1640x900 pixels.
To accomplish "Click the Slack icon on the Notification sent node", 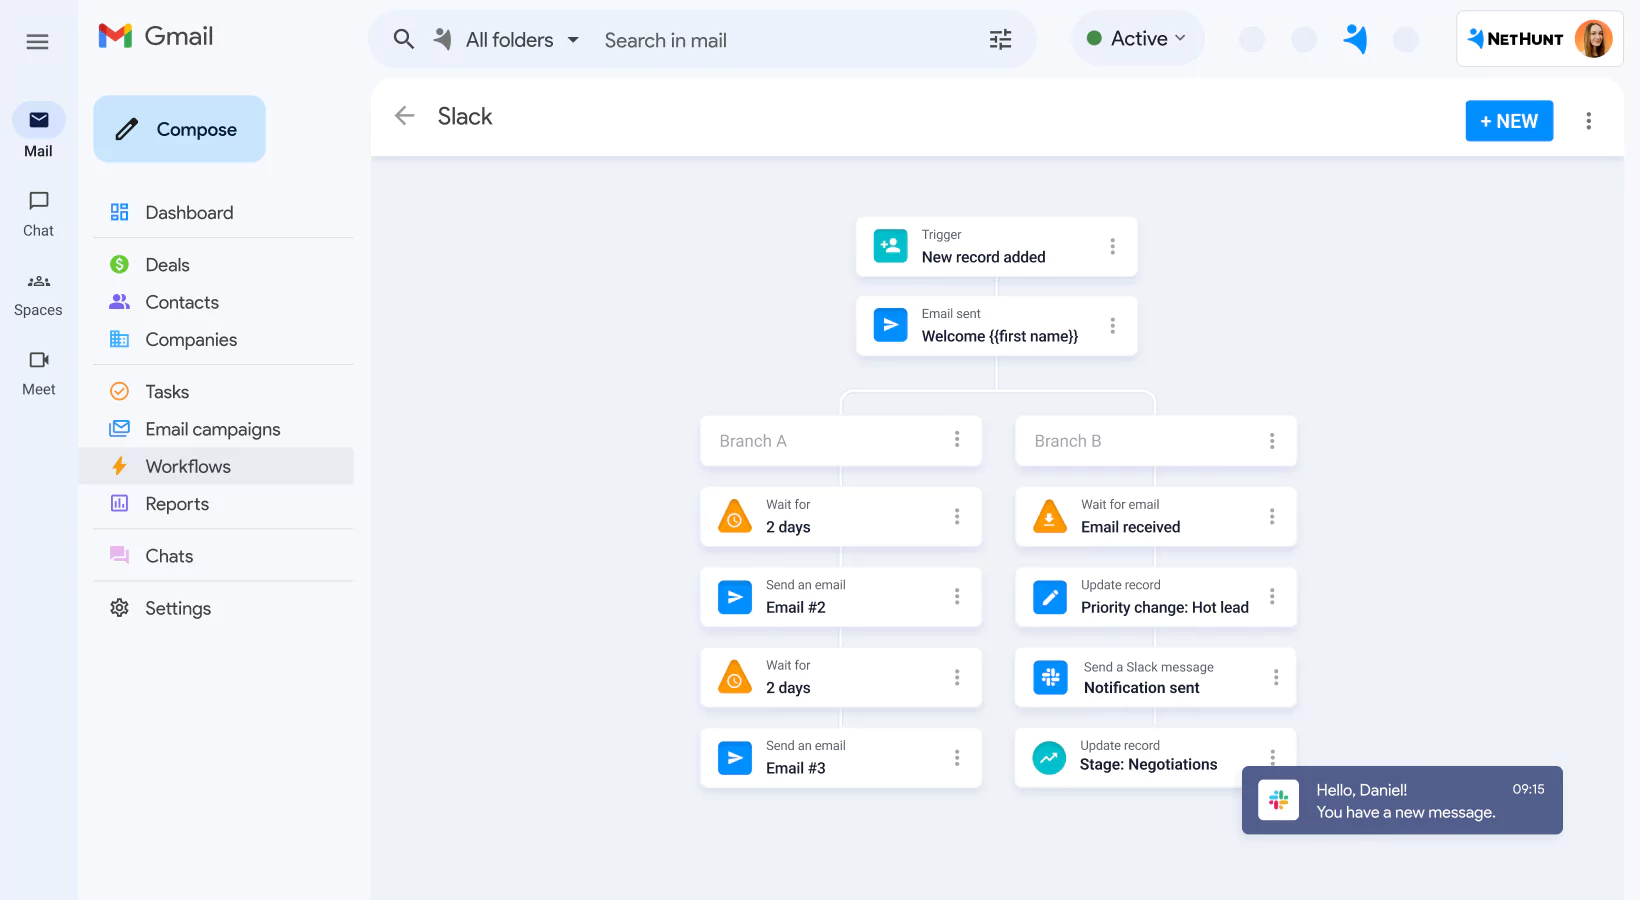I will click(1050, 677).
